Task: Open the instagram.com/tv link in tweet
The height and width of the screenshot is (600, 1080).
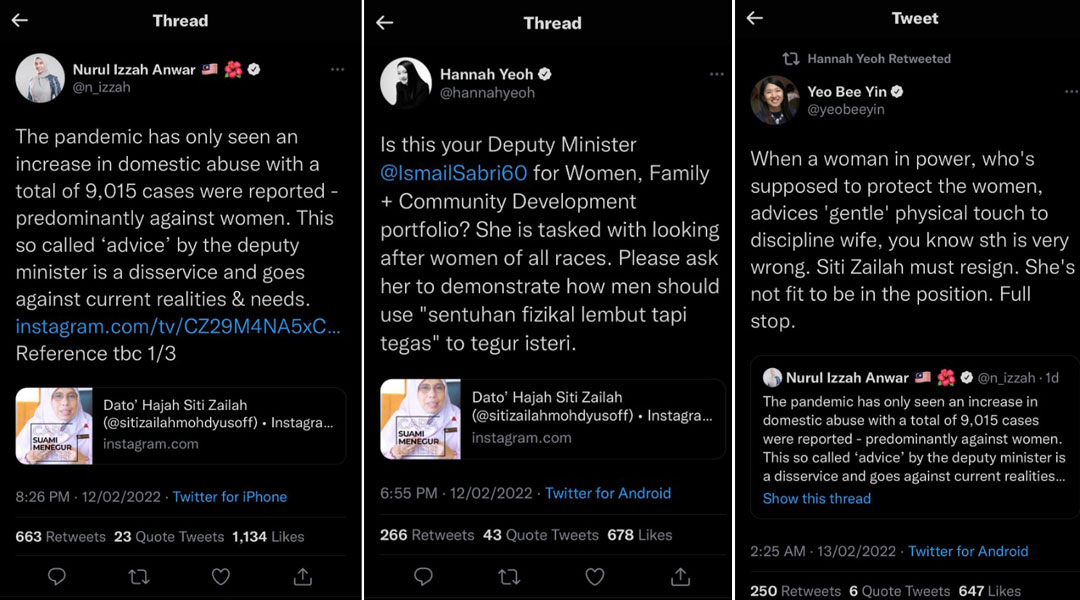Action: point(178,326)
